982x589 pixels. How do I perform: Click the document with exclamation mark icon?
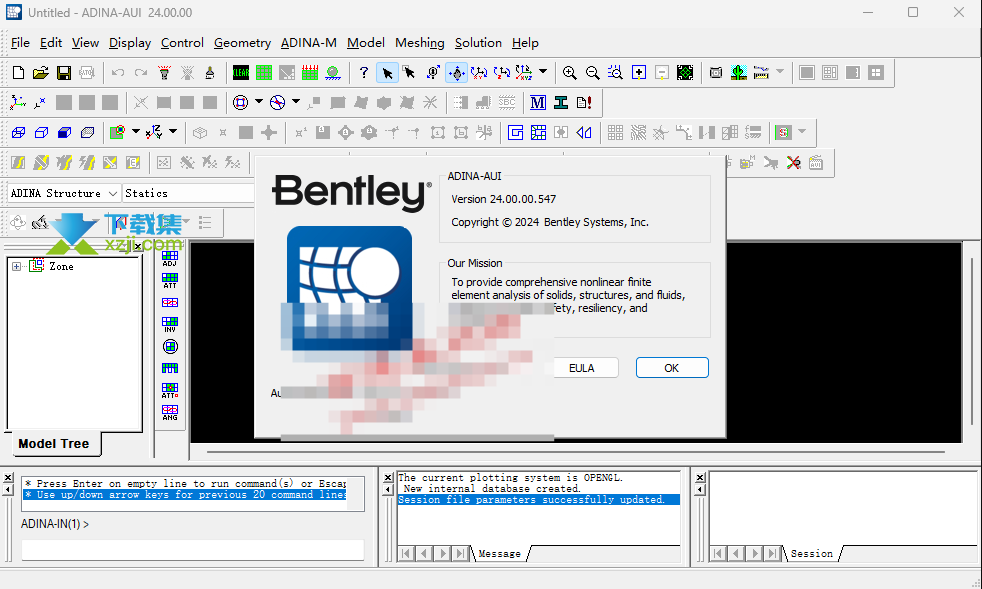pyautogui.click(x=584, y=103)
